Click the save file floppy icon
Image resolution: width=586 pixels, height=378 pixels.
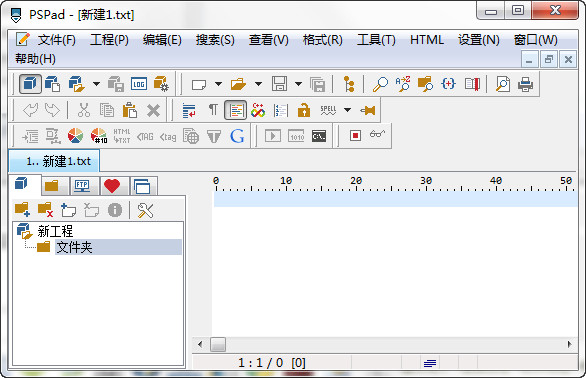pos(279,84)
